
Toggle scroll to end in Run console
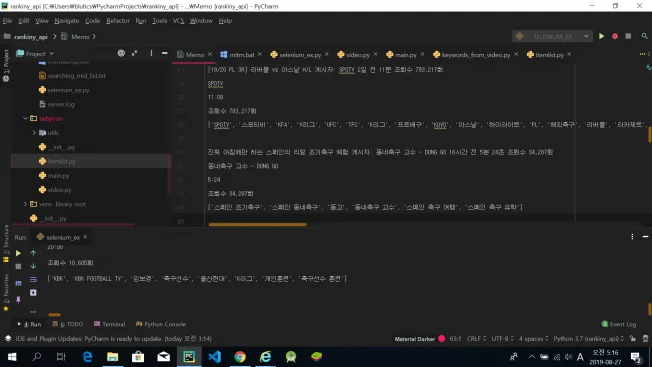pos(33,293)
